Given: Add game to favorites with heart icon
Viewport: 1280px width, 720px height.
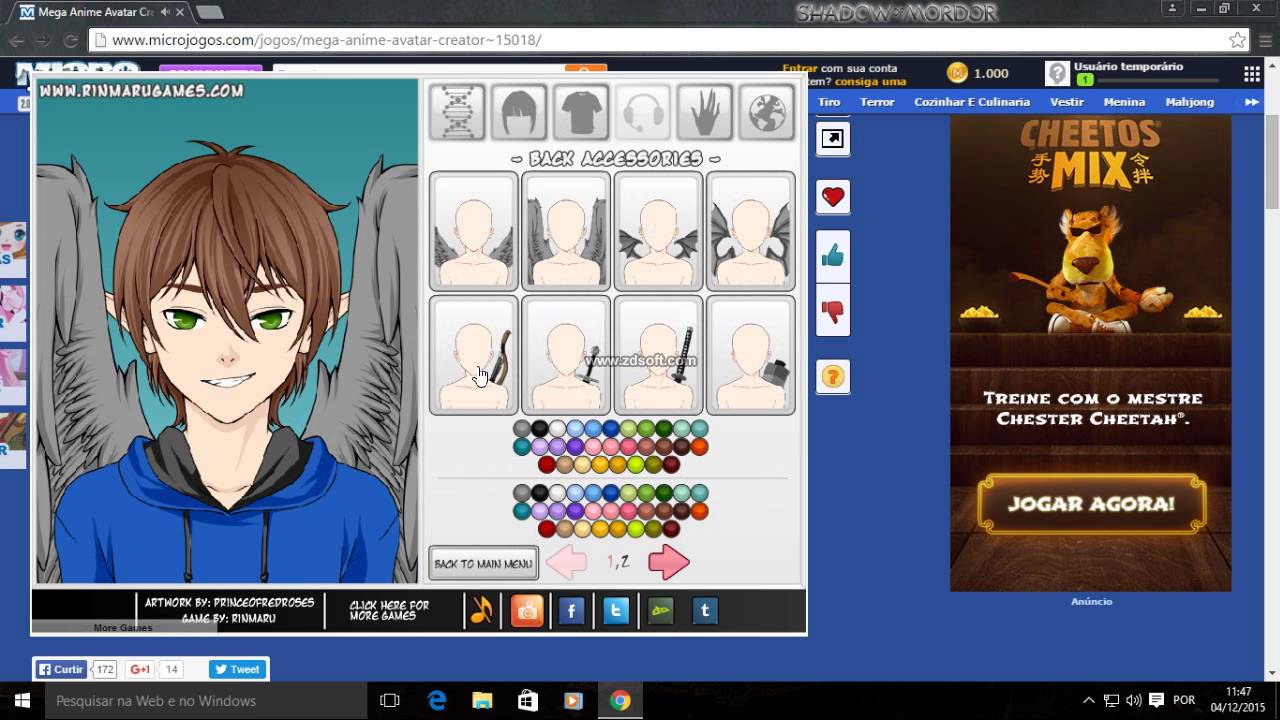Looking at the screenshot, I should 833,197.
